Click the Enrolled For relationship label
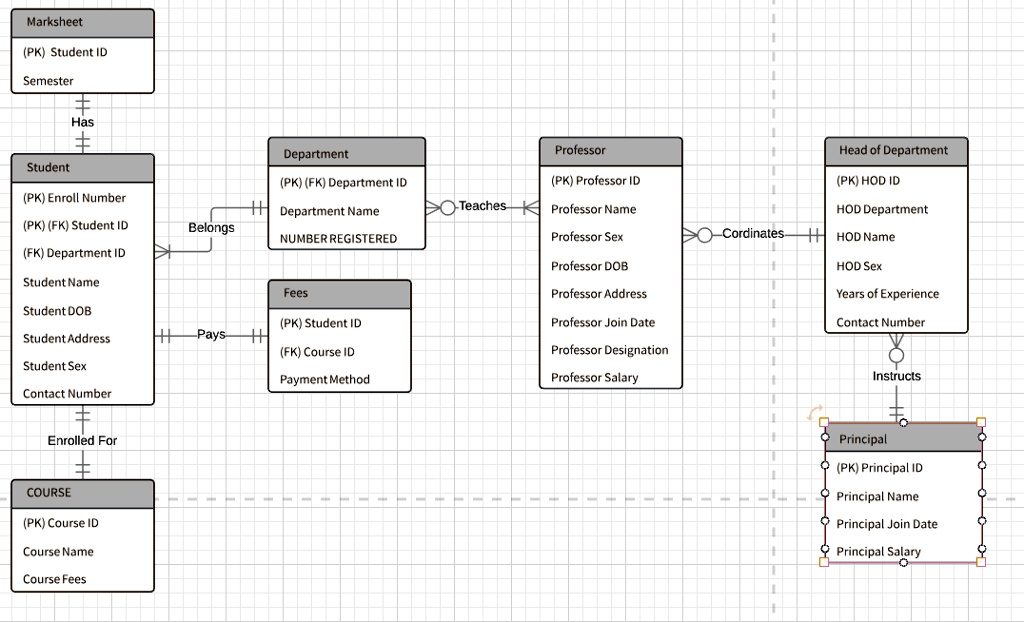Image resolution: width=1024 pixels, height=622 pixels. point(81,440)
